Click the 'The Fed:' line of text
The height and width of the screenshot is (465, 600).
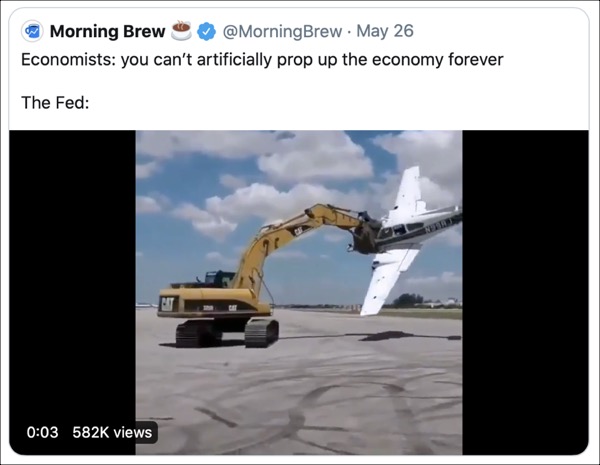coord(55,103)
